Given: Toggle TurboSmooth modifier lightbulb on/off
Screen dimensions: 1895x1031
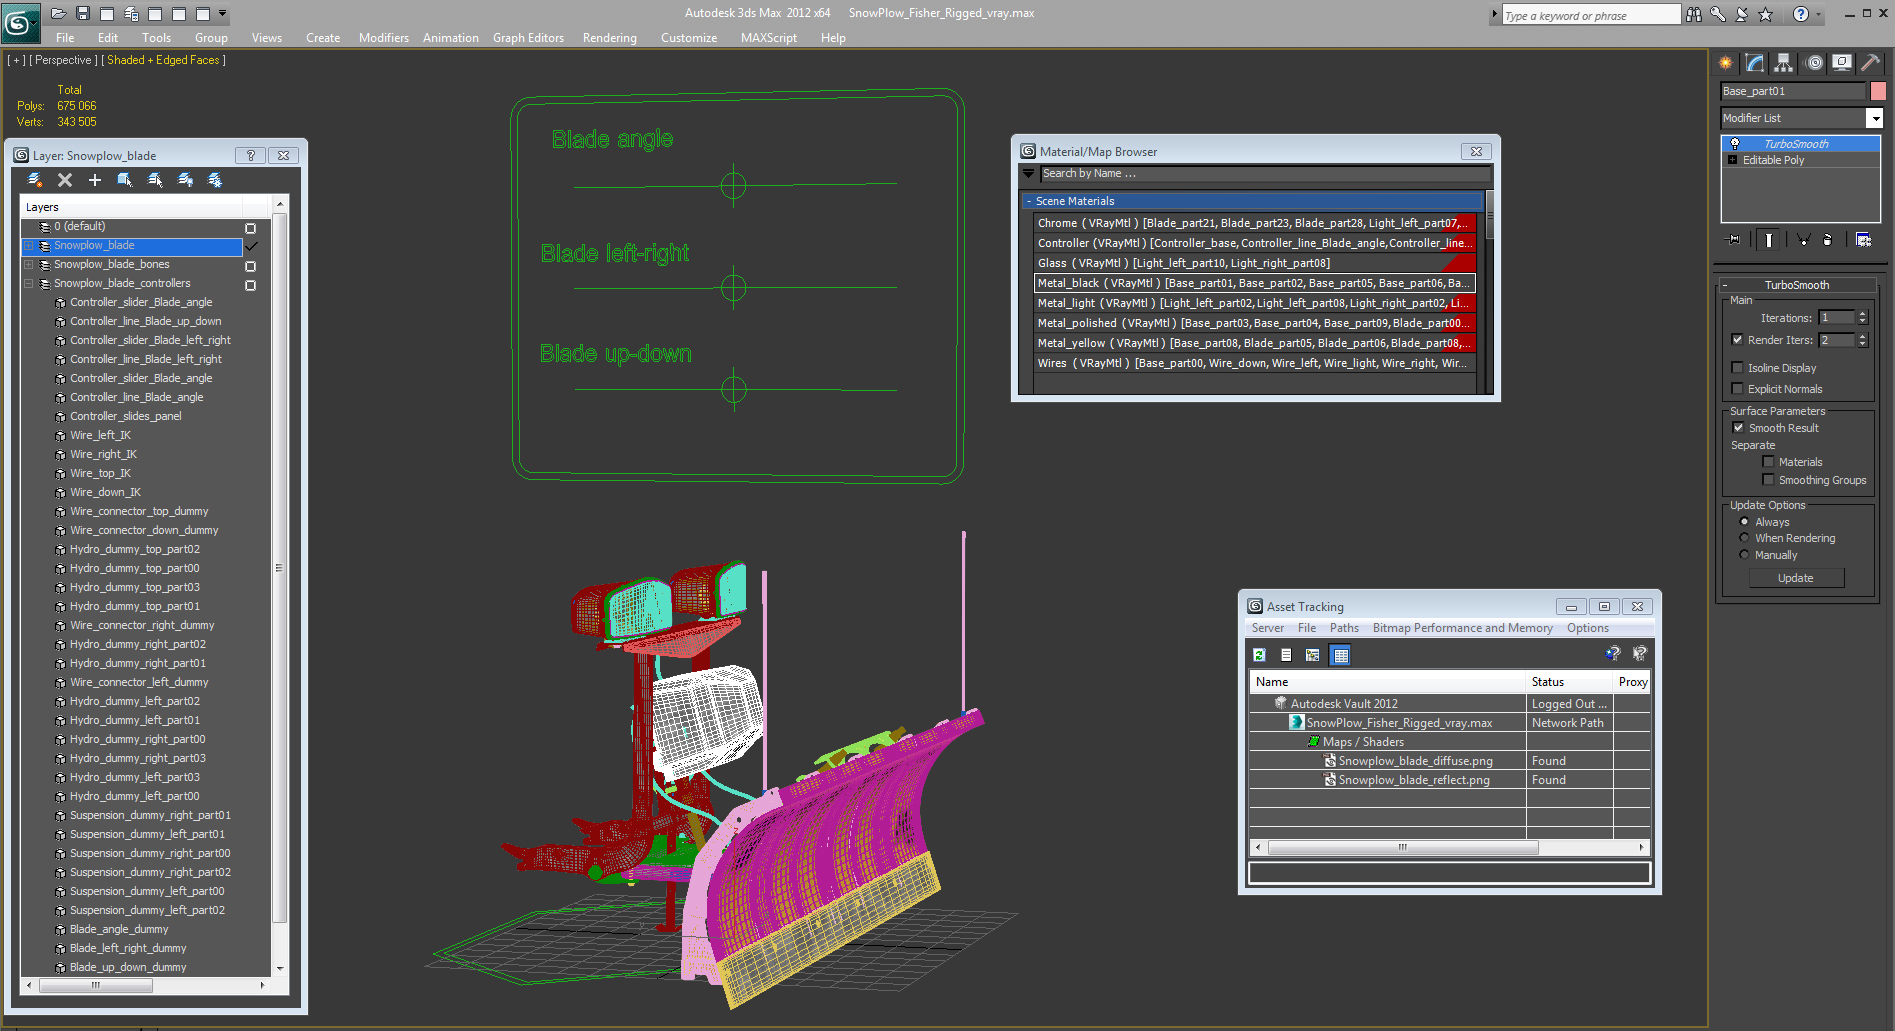Looking at the screenshot, I should (x=1735, y=144).
